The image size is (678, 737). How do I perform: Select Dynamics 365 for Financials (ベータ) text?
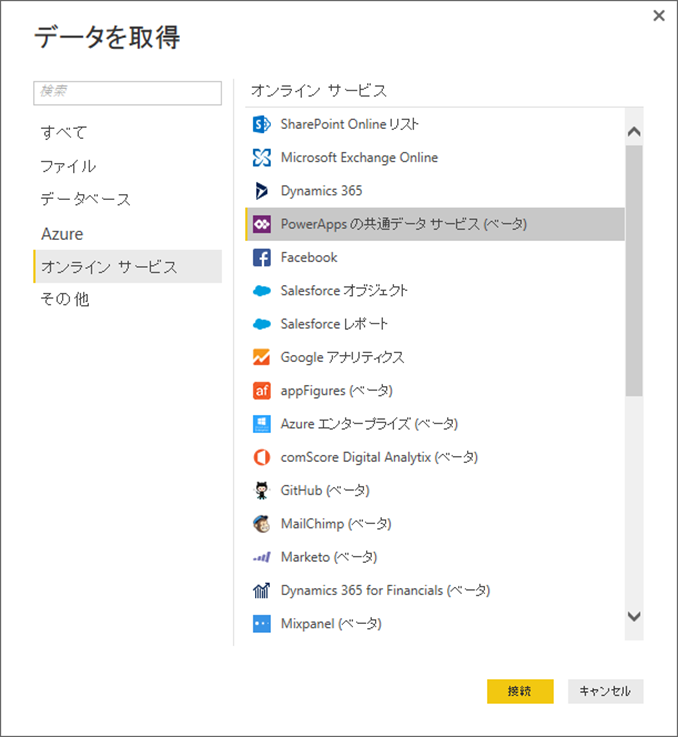pos(386,590)
